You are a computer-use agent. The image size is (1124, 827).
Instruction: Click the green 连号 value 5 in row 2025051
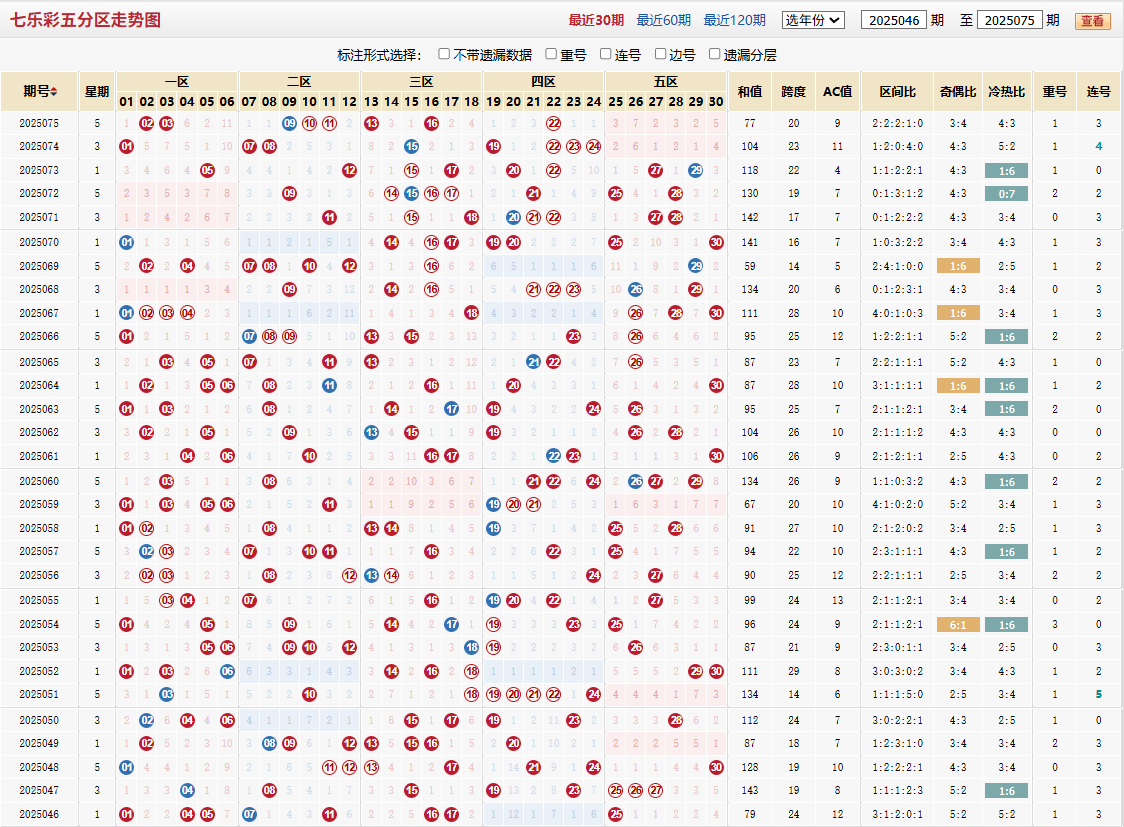pyautogui.click(x=1098, y=694)
